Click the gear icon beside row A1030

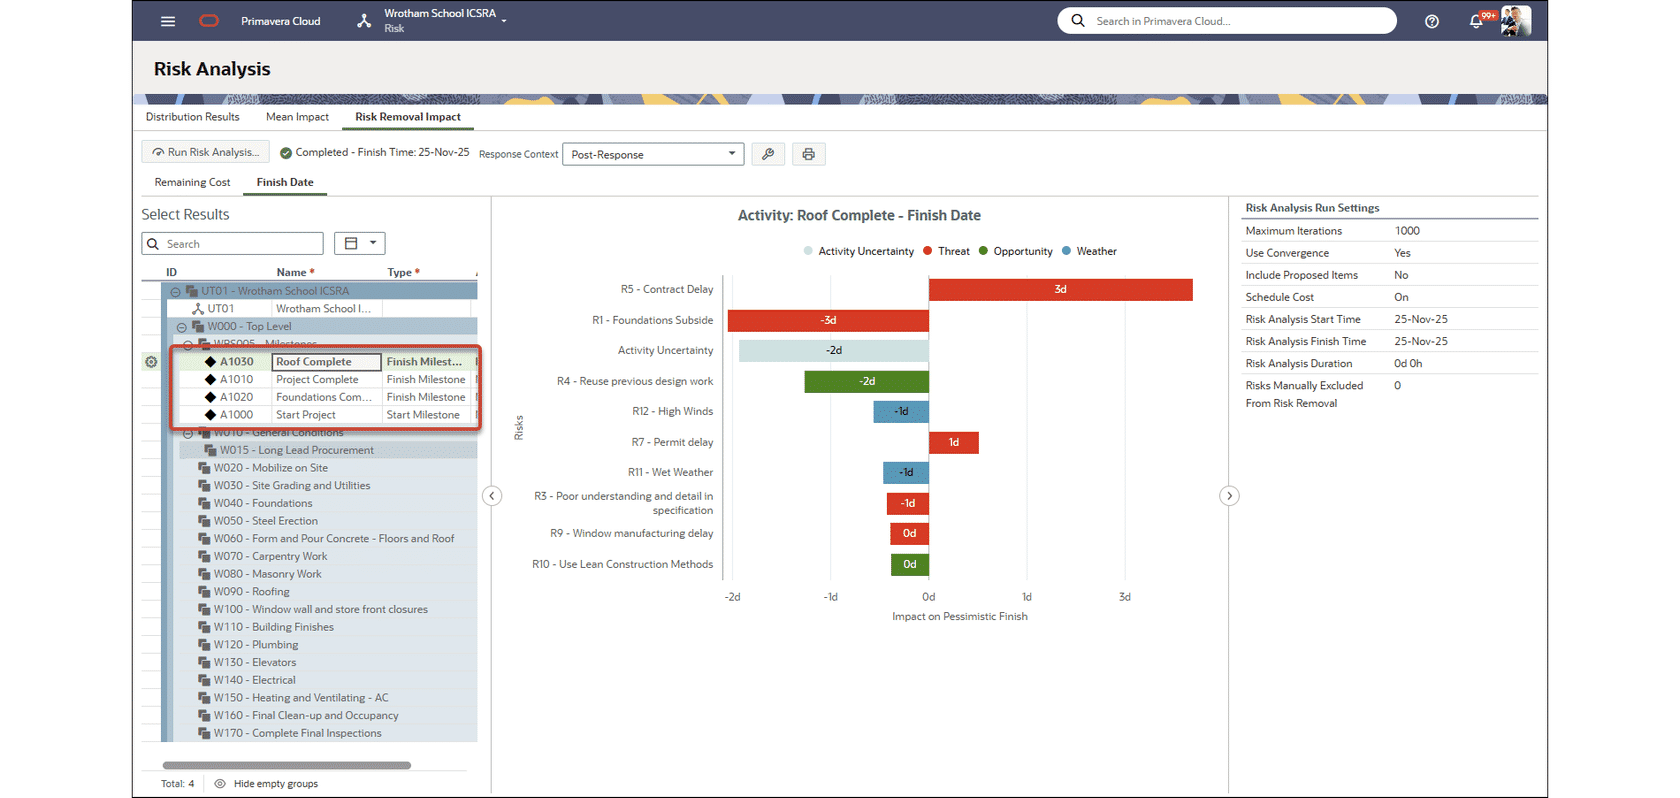tap(151, 362)
